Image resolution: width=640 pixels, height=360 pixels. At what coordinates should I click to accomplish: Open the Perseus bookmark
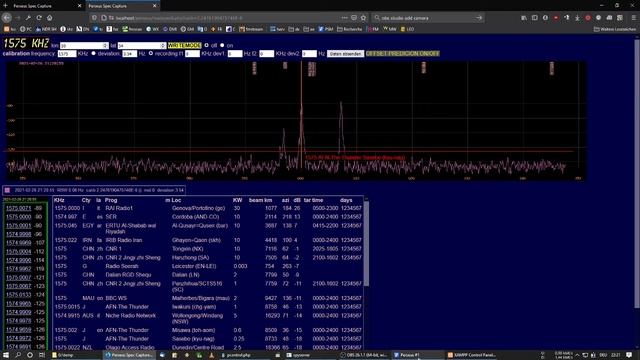(132, 29)
